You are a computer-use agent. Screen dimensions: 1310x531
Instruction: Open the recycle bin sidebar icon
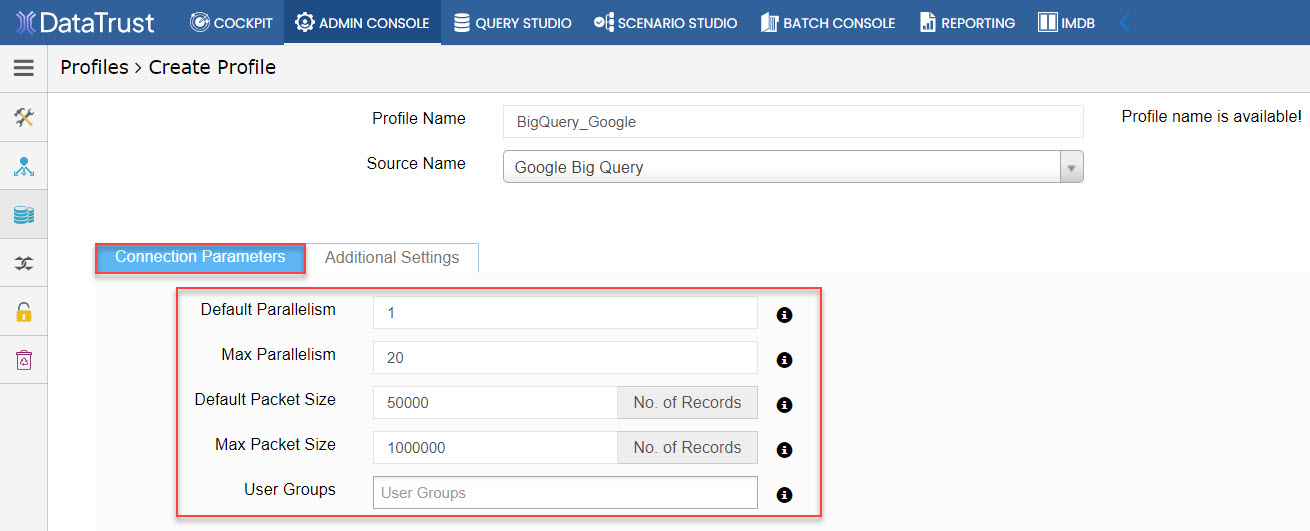[24, 360]
